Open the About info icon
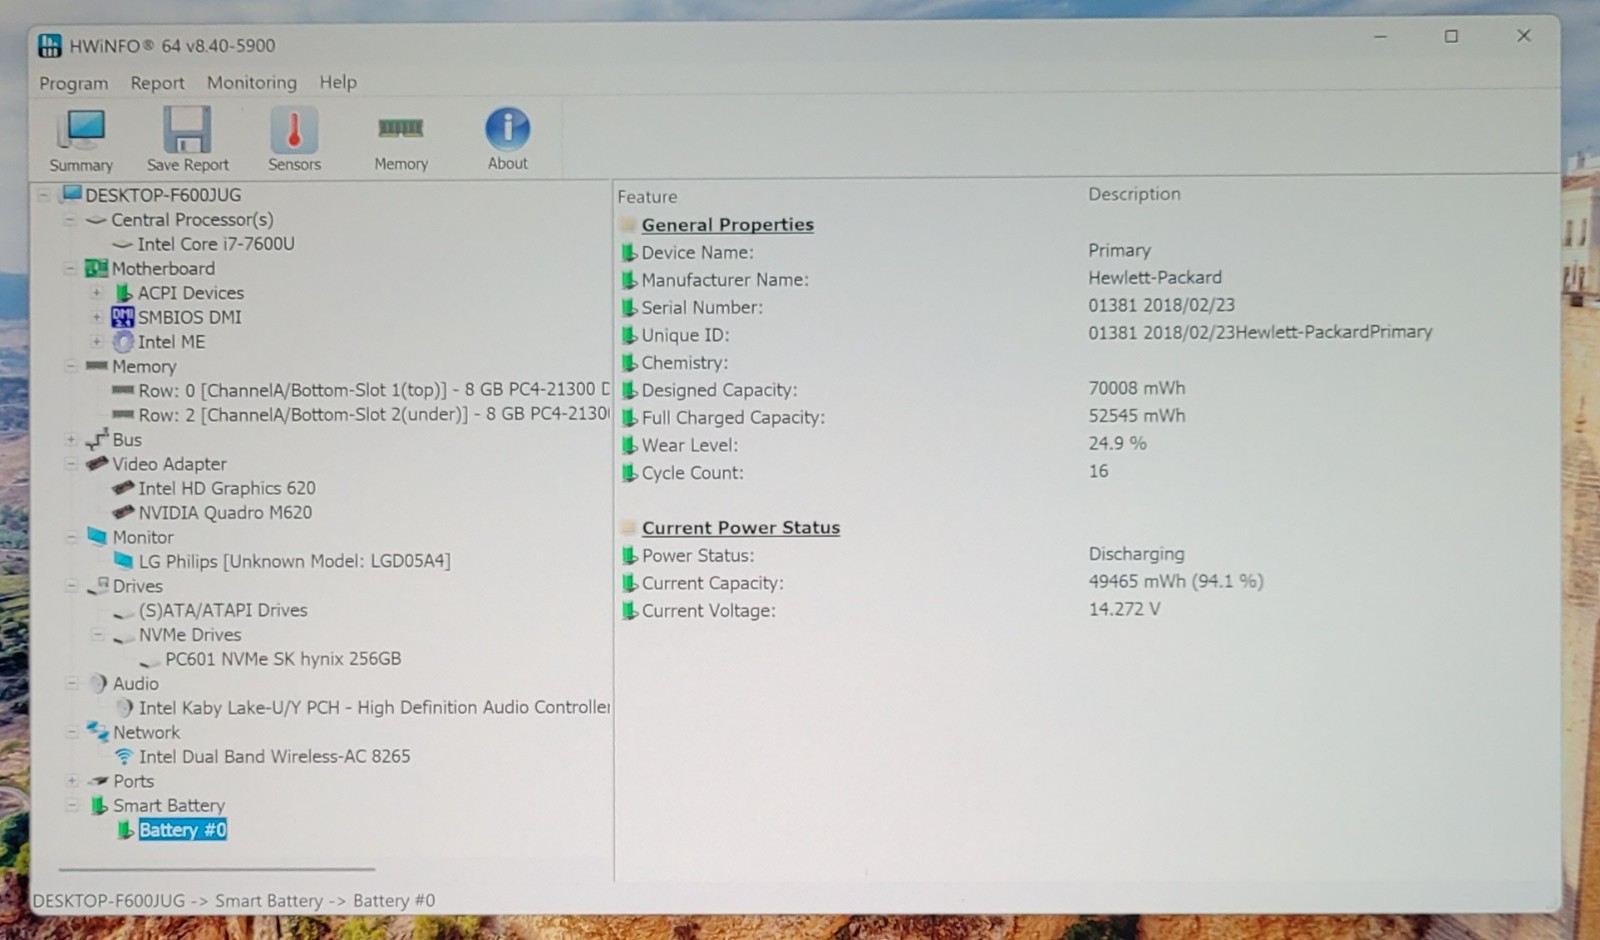The width and height of the screenshot is (1600, 940). click(508, 129)
